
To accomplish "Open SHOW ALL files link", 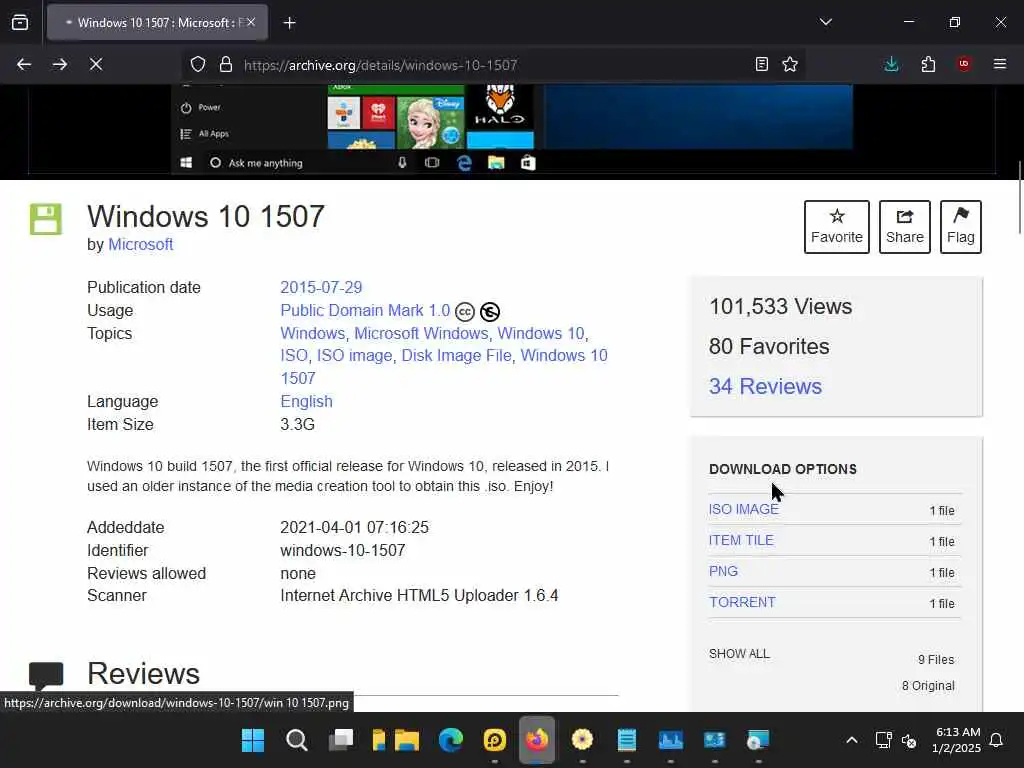I will click(x=739, y=654).
